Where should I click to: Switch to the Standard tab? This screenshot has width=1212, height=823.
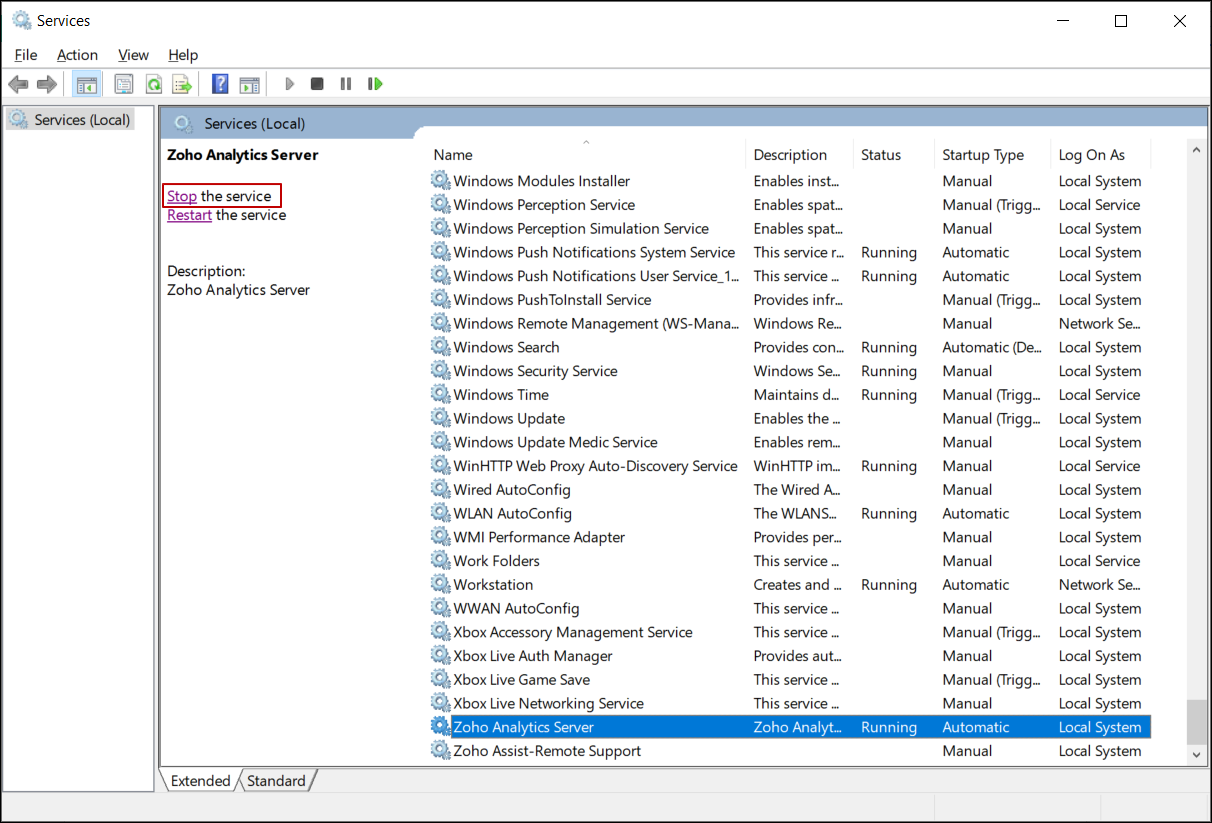(x=277, y=781)
